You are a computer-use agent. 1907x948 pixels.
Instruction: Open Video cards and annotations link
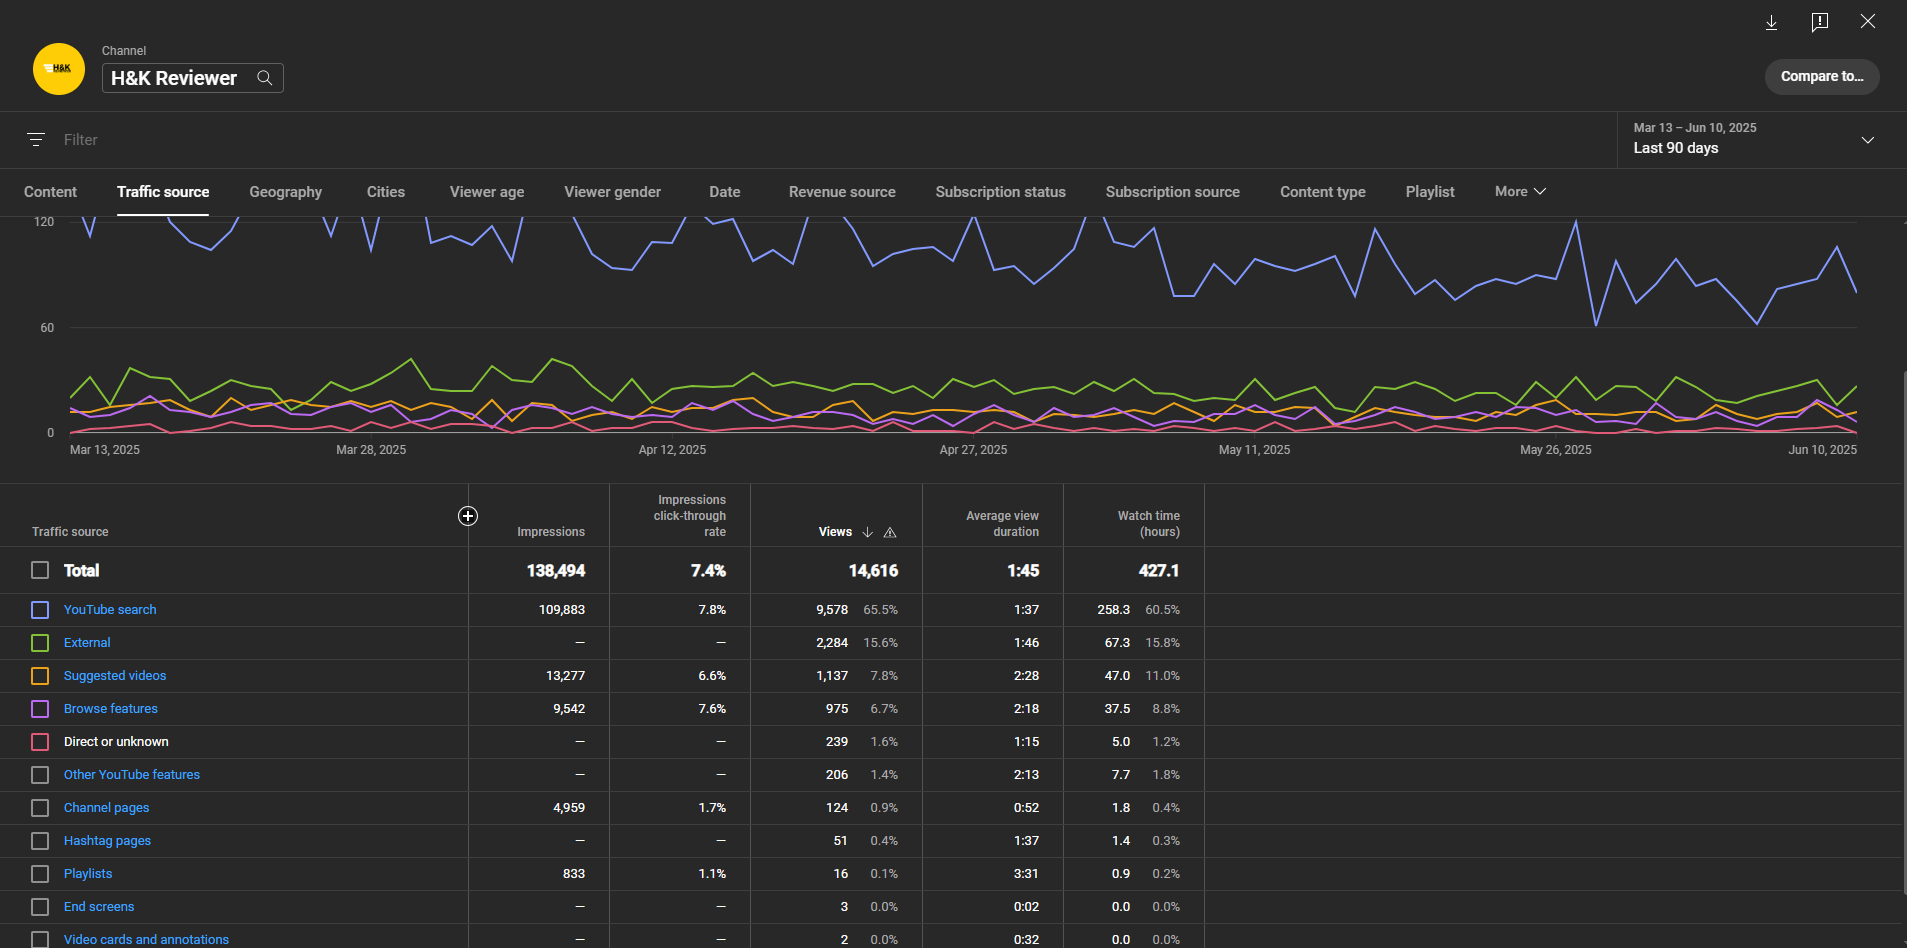(146, 940)
